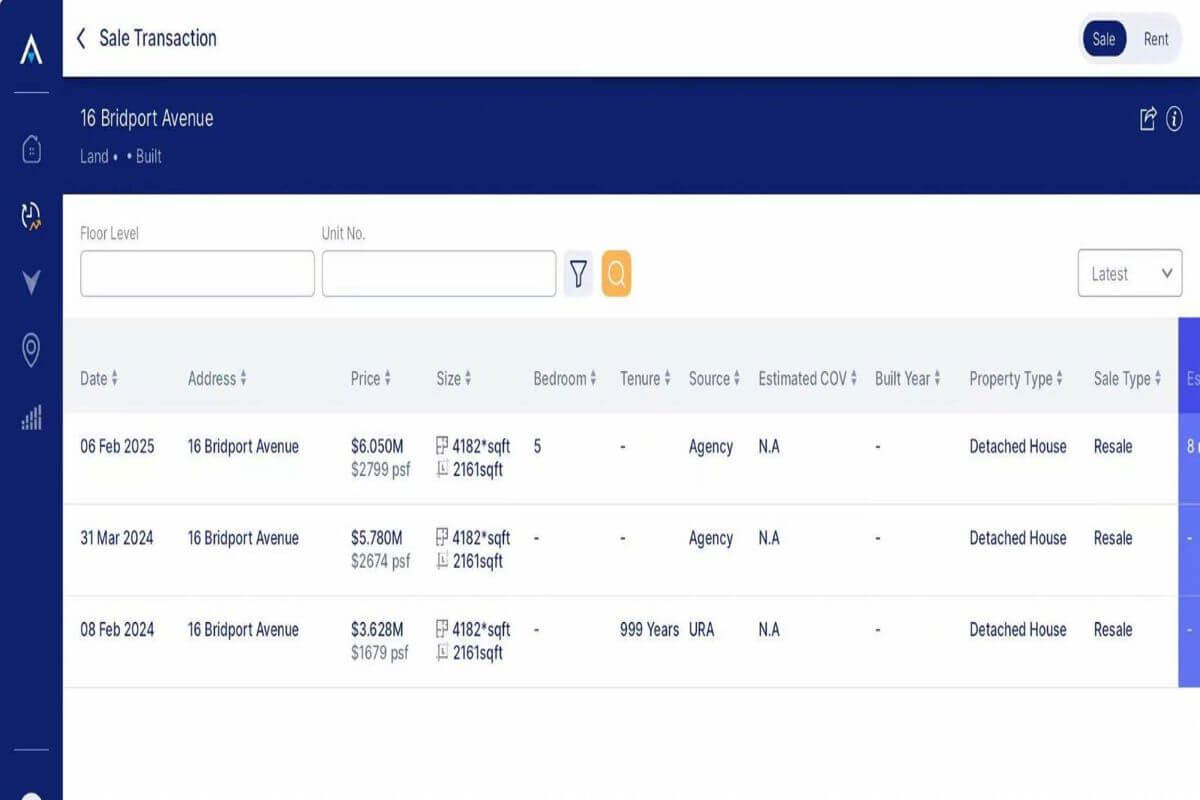
Task: Click the funnel filter icon
Action: point(578,273)
